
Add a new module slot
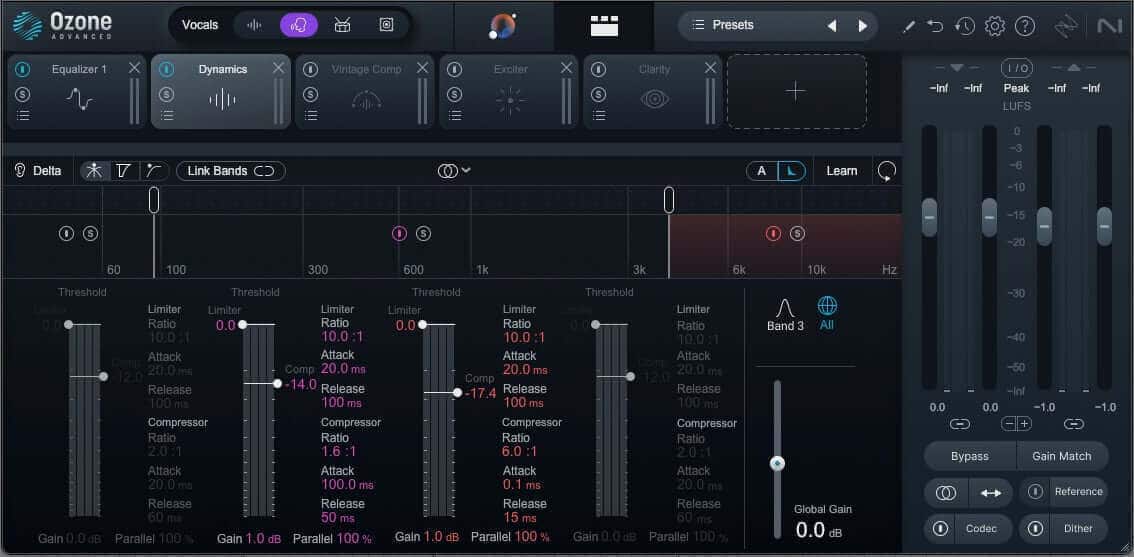click(x=796, y=91)
